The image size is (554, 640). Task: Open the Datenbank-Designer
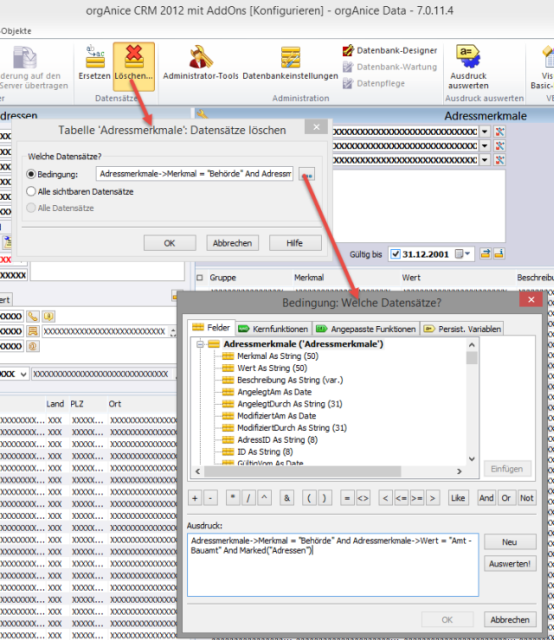(389, 51)
